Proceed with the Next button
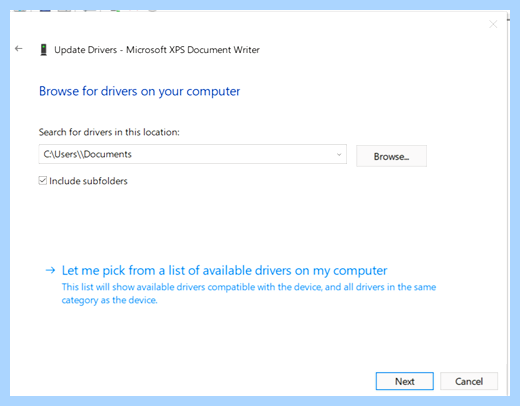The width and height of the screenshot is (520, 406). coord(405,381)
